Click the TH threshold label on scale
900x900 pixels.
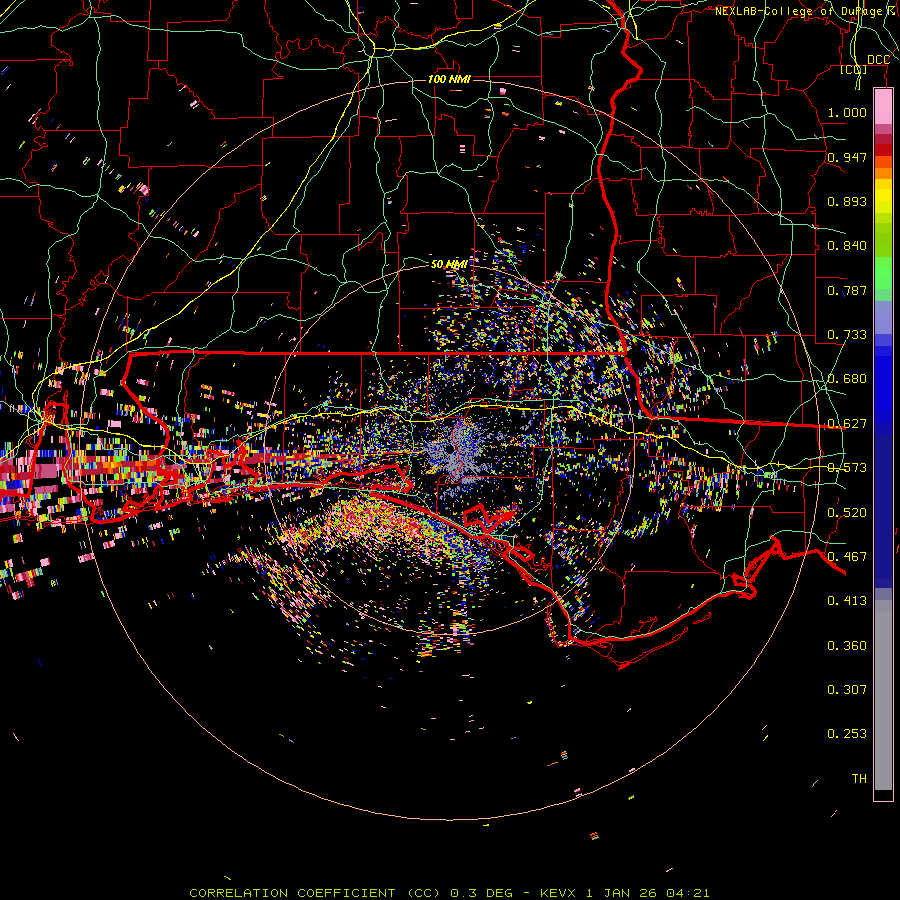click(859, 778)
